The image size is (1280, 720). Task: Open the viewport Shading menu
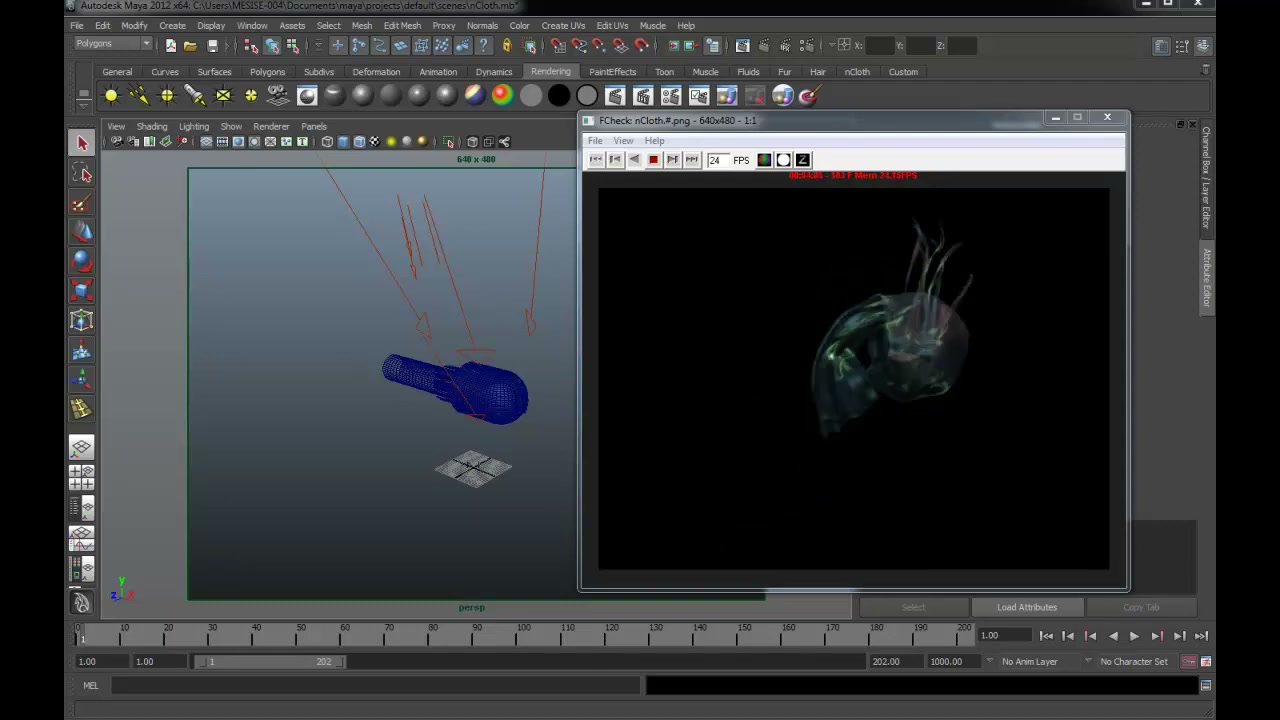point(152,127)
